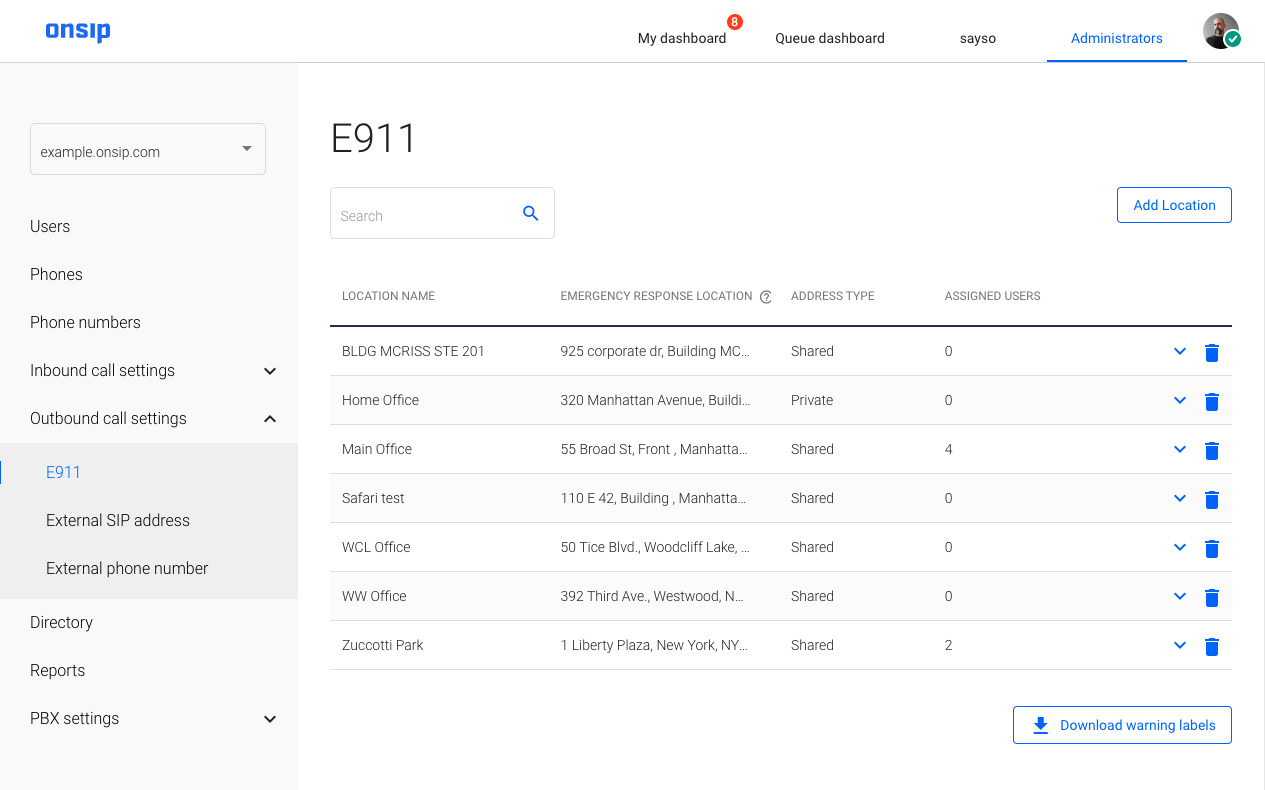The width and height of the screenshot is (1265, 790).
Task: Click the Private address type cell
Action: click(812, 400)
